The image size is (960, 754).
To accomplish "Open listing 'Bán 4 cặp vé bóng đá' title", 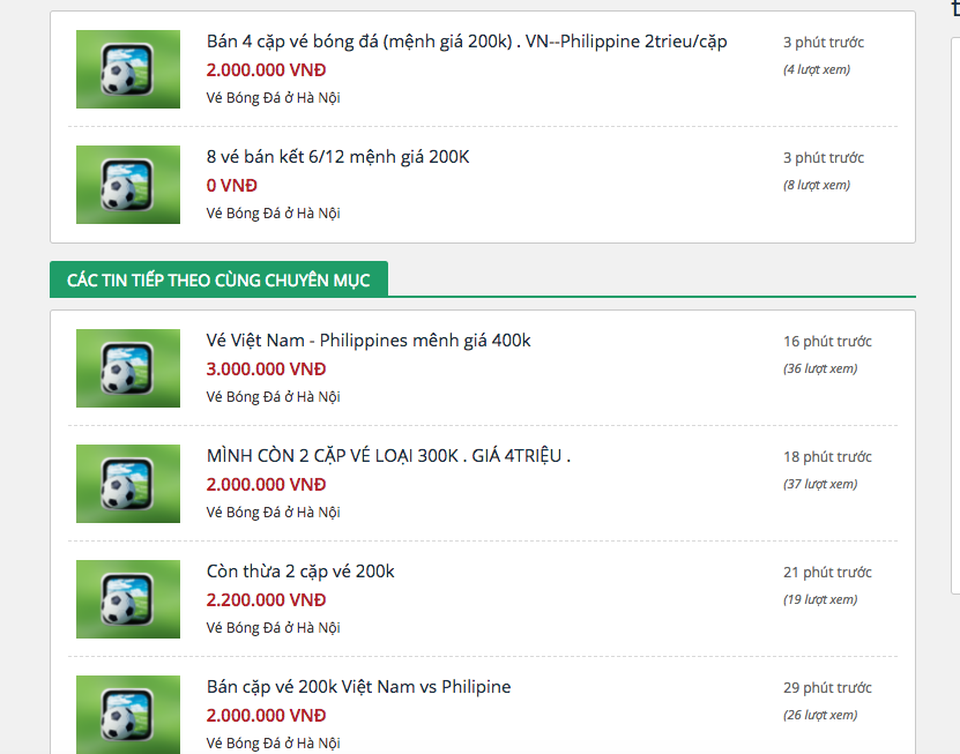I will 467,42.
